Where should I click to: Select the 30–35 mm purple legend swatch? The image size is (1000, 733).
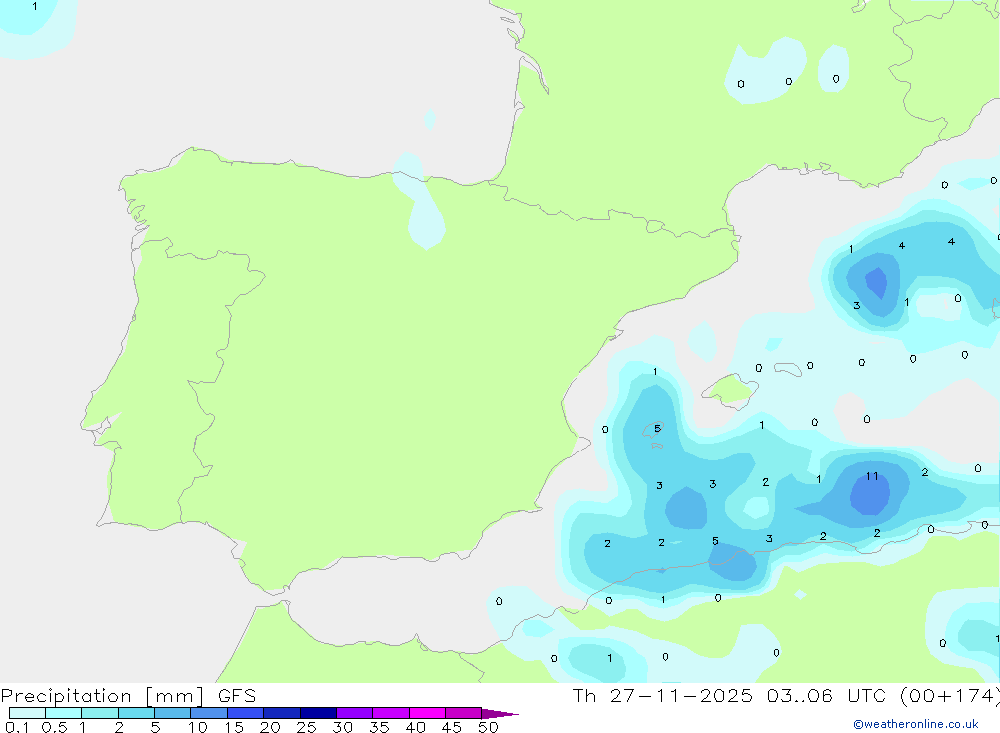(x=355, y=713)
